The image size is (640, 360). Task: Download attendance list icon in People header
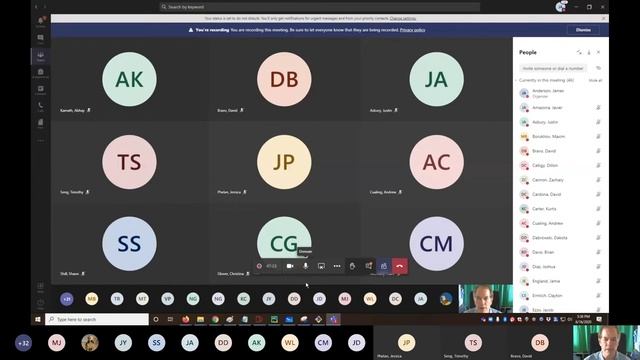pos(589,52)
